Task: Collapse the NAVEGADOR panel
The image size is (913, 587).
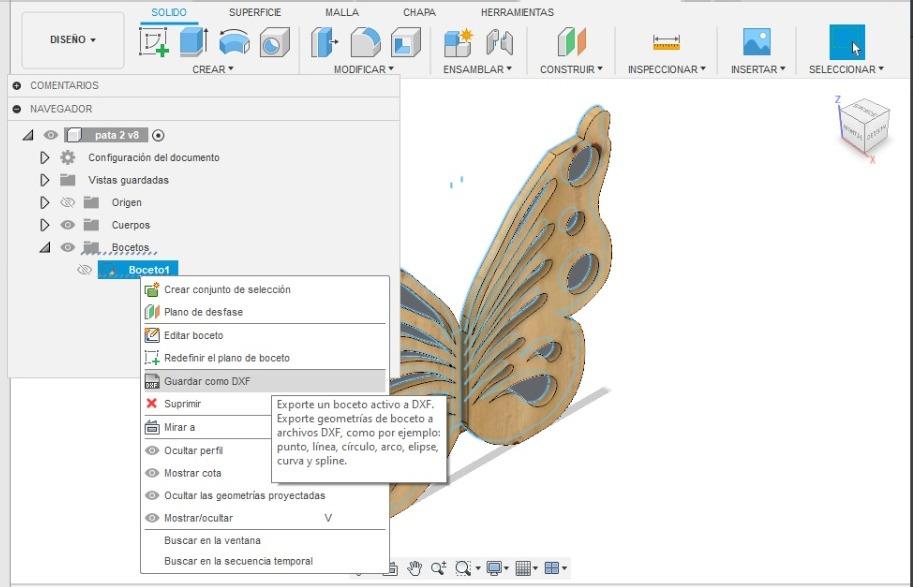Action: click(x=17, y=109)
